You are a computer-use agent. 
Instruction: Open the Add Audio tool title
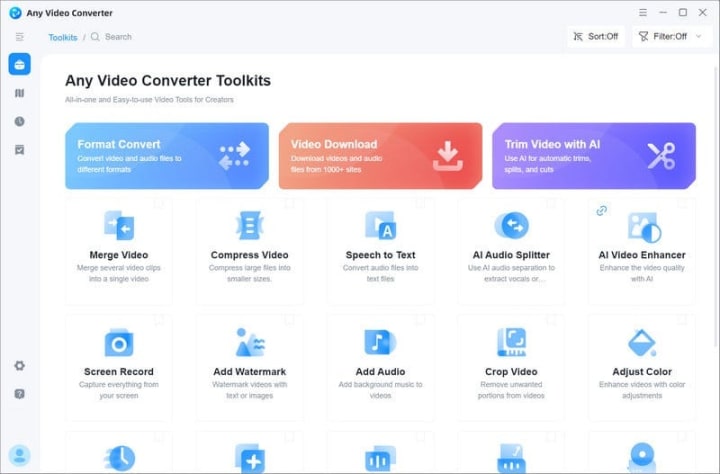pos(380,372)
